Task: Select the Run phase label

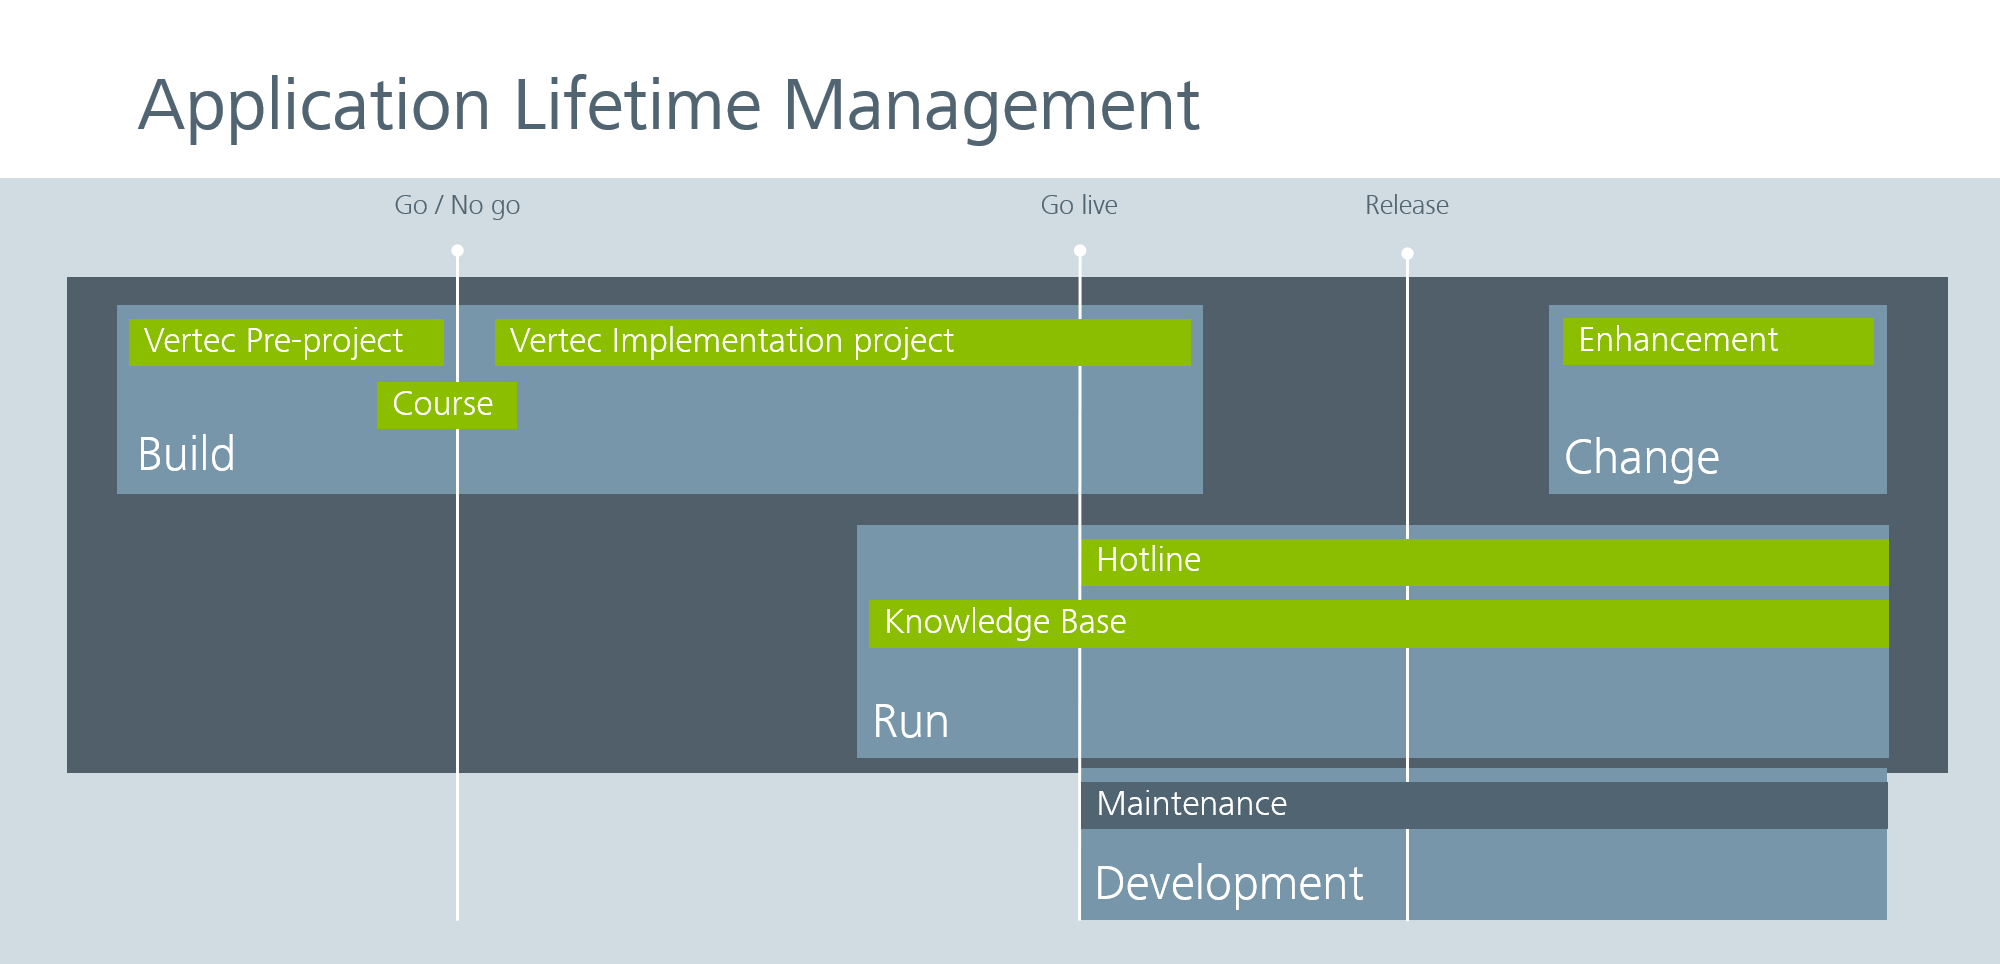Action: [x=910, y=722]
